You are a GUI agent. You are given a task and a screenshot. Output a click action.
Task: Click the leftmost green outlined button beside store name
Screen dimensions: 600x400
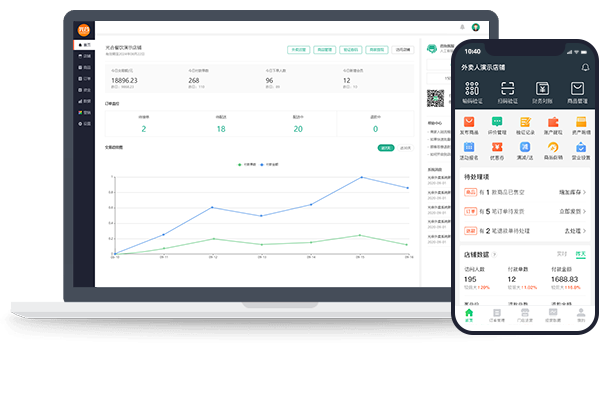[298, 50]
